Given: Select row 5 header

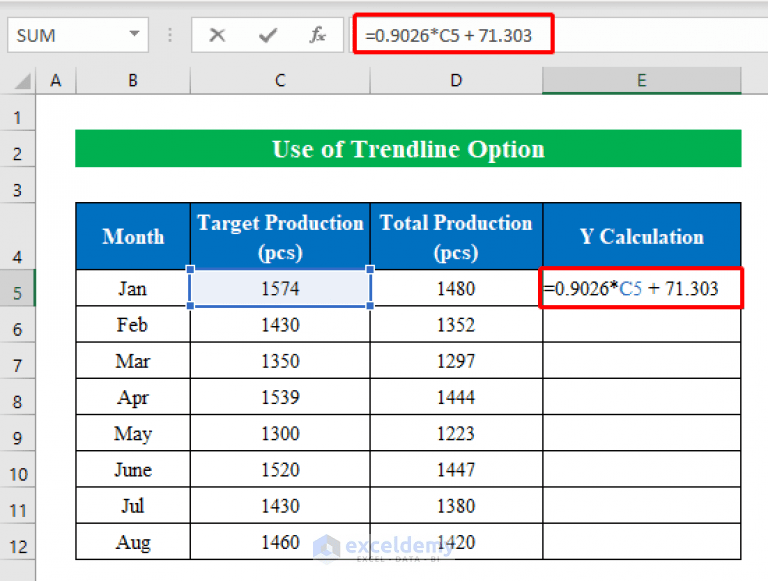Looking at the screenshot, I should coord(18,293).
